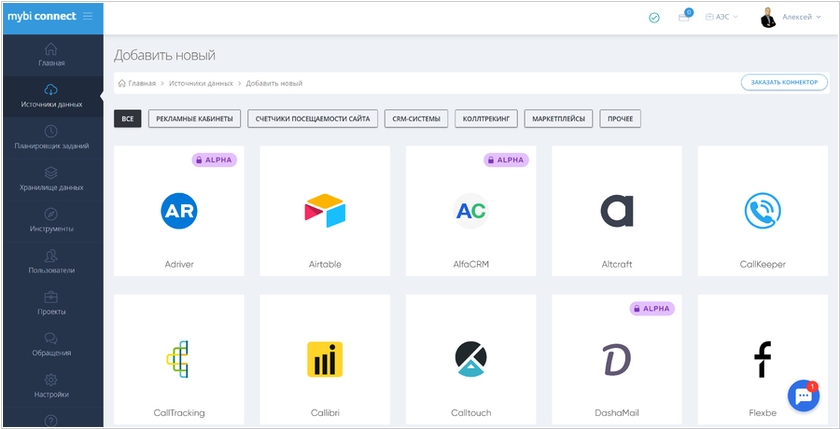Select the Callibri yellow chart logo

[x=325, y=359]
